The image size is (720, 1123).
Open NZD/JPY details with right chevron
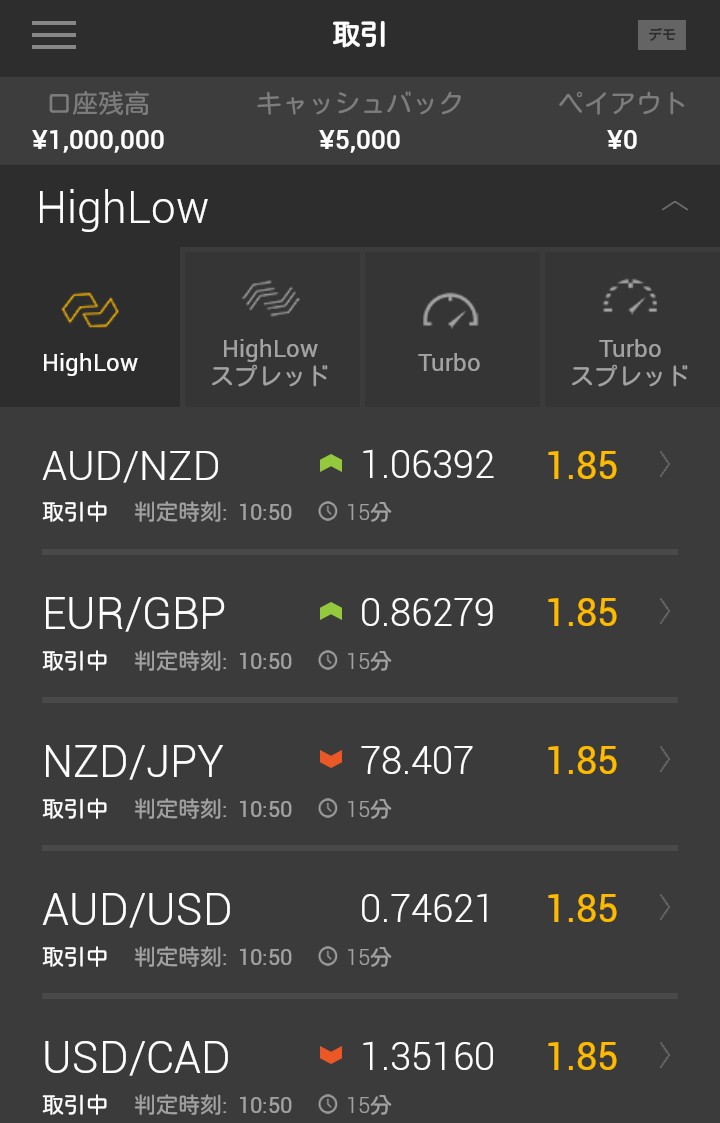click(x=665, y=760)
